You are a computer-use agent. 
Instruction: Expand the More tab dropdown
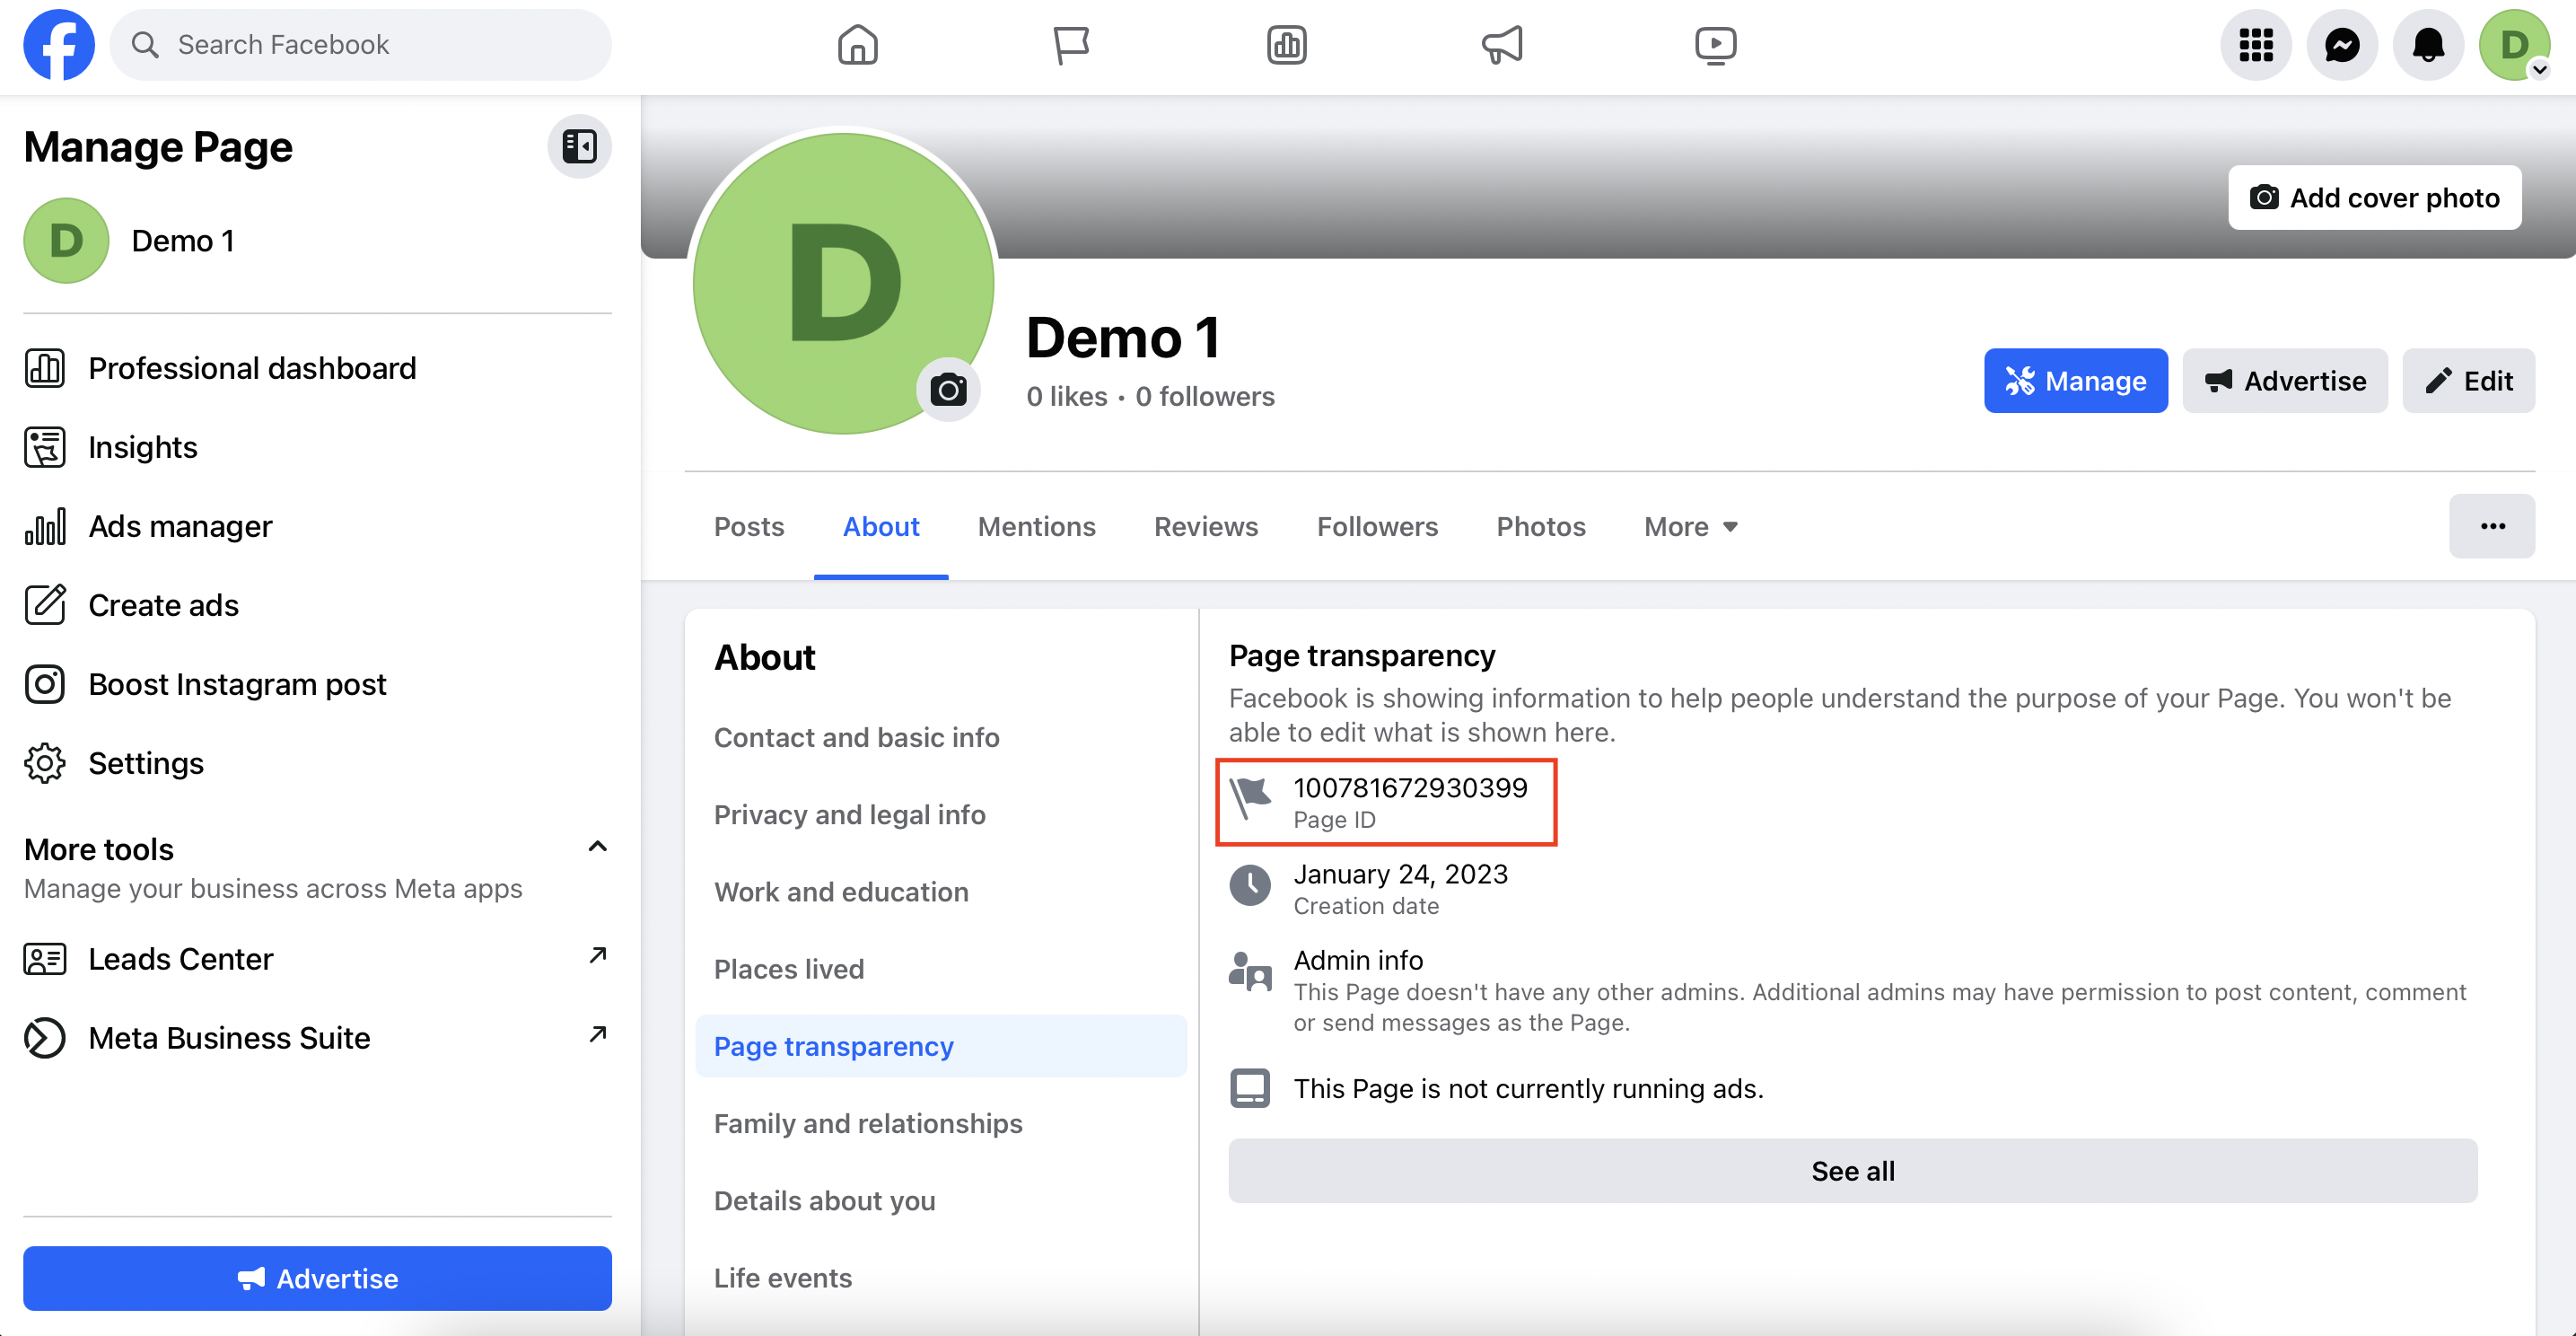(1692, 527)
